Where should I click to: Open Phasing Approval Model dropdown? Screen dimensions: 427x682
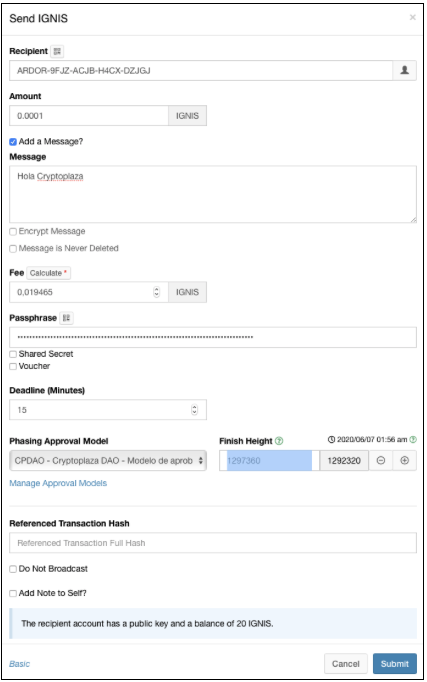(x=108, y=461)
